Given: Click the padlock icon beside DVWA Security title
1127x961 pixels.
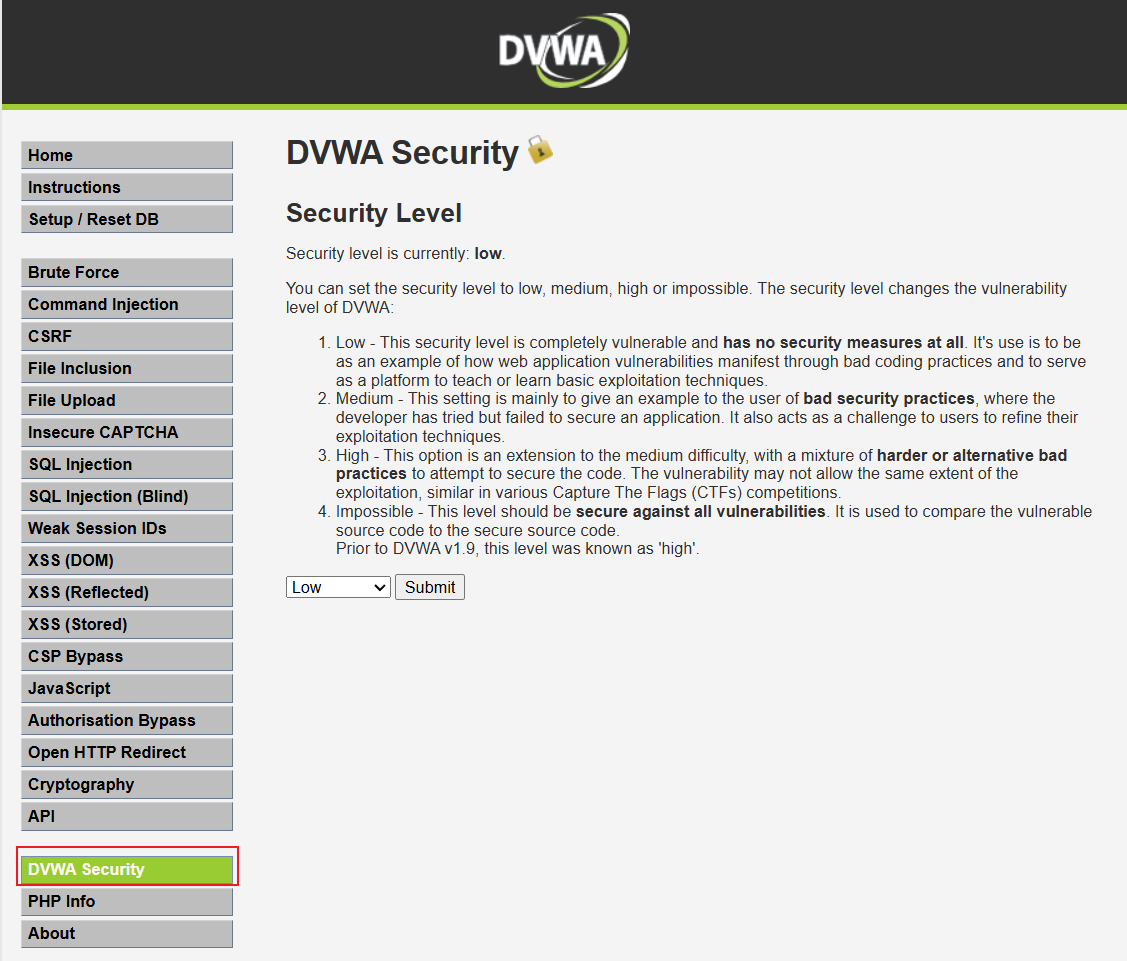Looking at the screenshot, I should [540, 150].
